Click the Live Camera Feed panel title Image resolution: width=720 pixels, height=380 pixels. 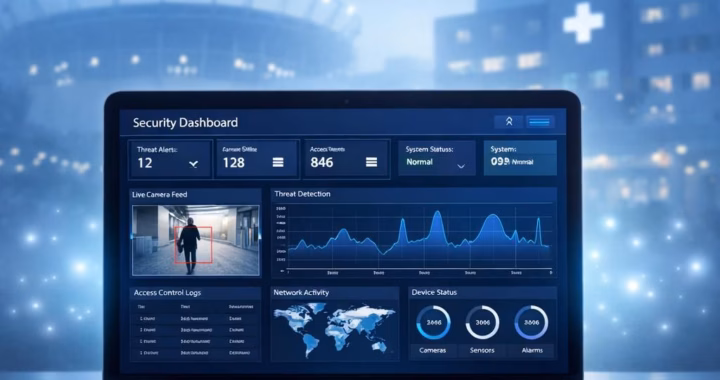tap(159, 195)
